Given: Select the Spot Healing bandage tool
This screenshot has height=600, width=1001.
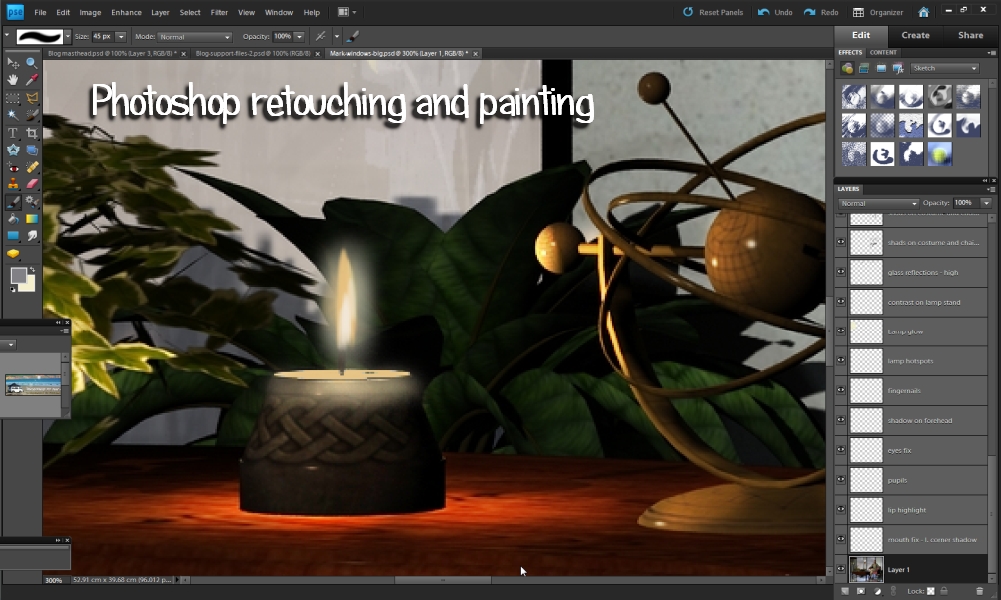Looking at the screenshot, I should tap(31, 167).
